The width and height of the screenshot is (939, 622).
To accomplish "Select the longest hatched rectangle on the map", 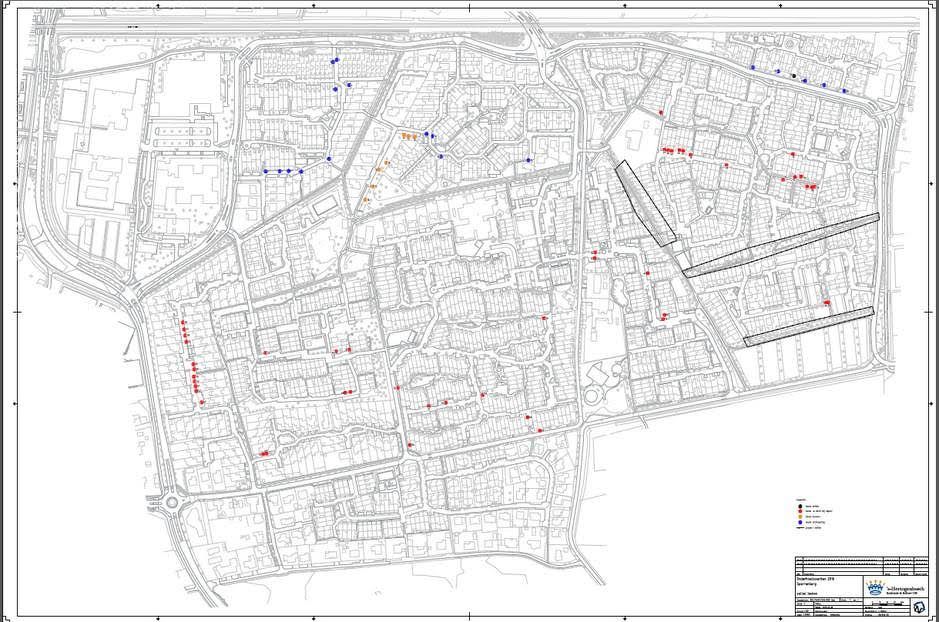I will coord(780,245).
